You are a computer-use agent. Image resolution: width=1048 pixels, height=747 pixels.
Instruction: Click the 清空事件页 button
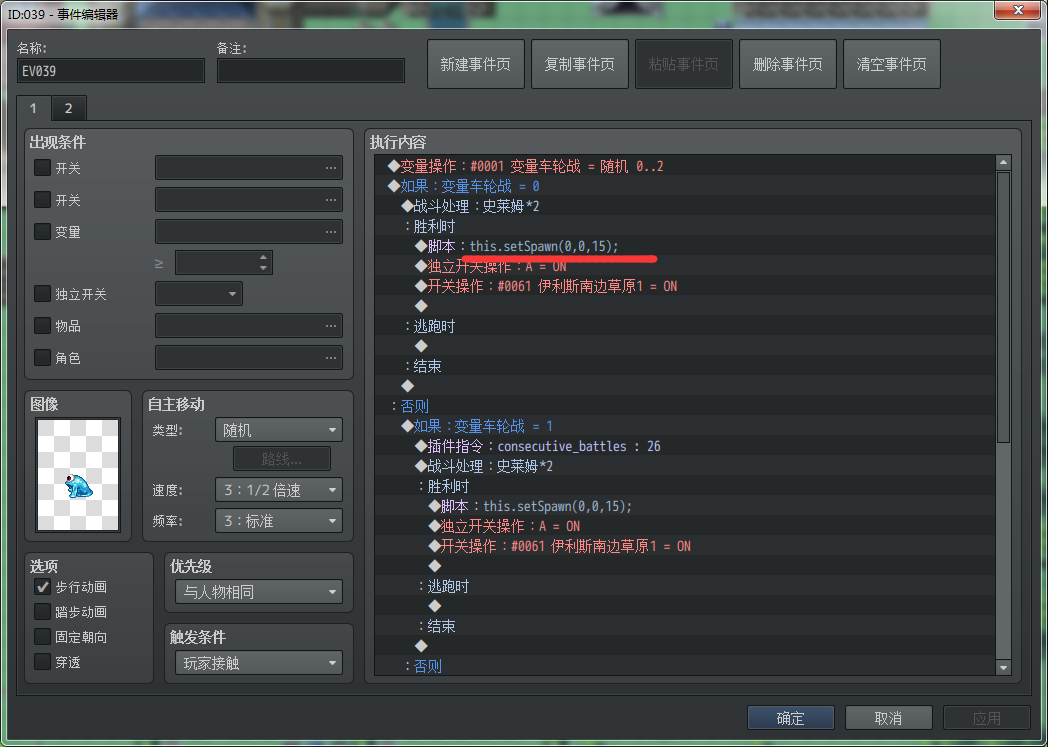point(892,64)
